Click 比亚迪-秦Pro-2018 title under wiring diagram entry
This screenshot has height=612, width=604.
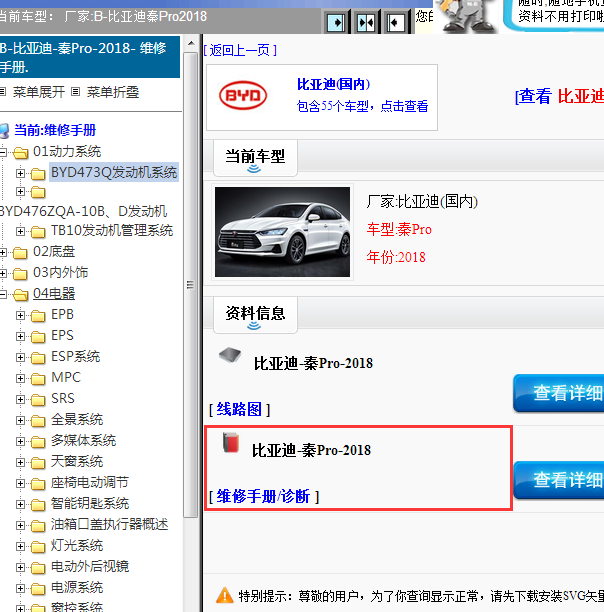pos(313,364)
